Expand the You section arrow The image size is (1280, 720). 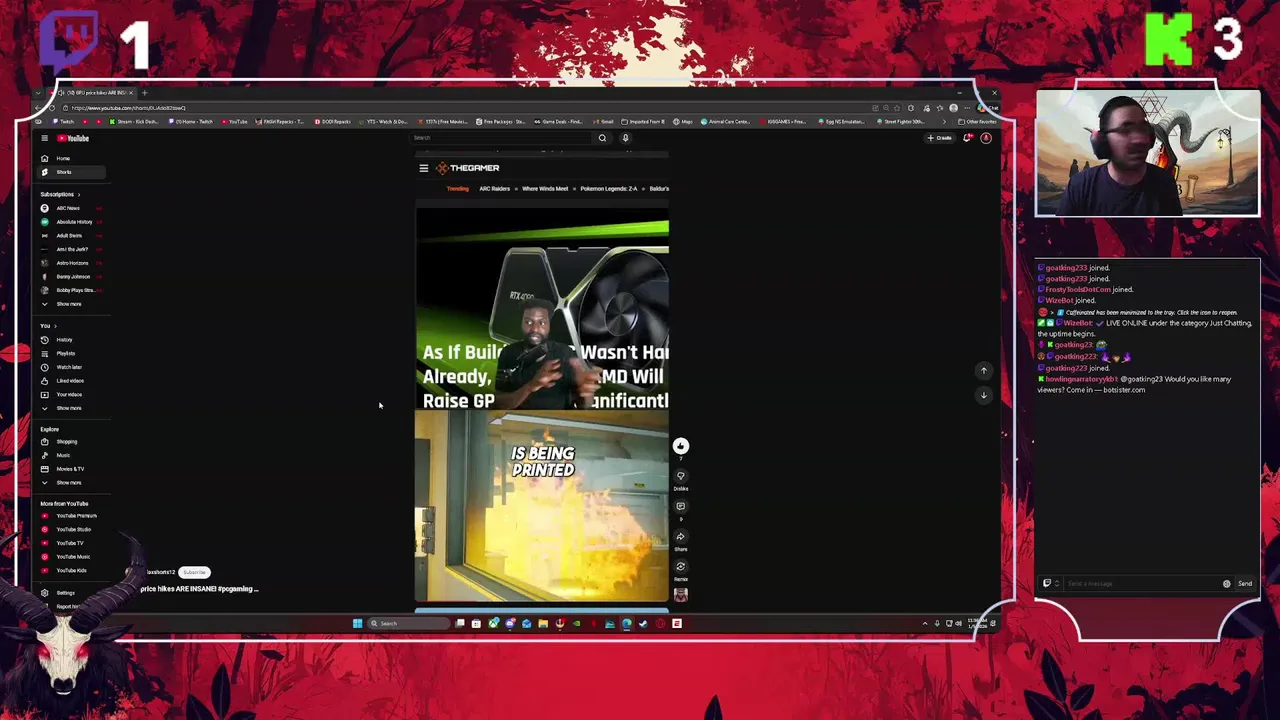click(55, 326)
